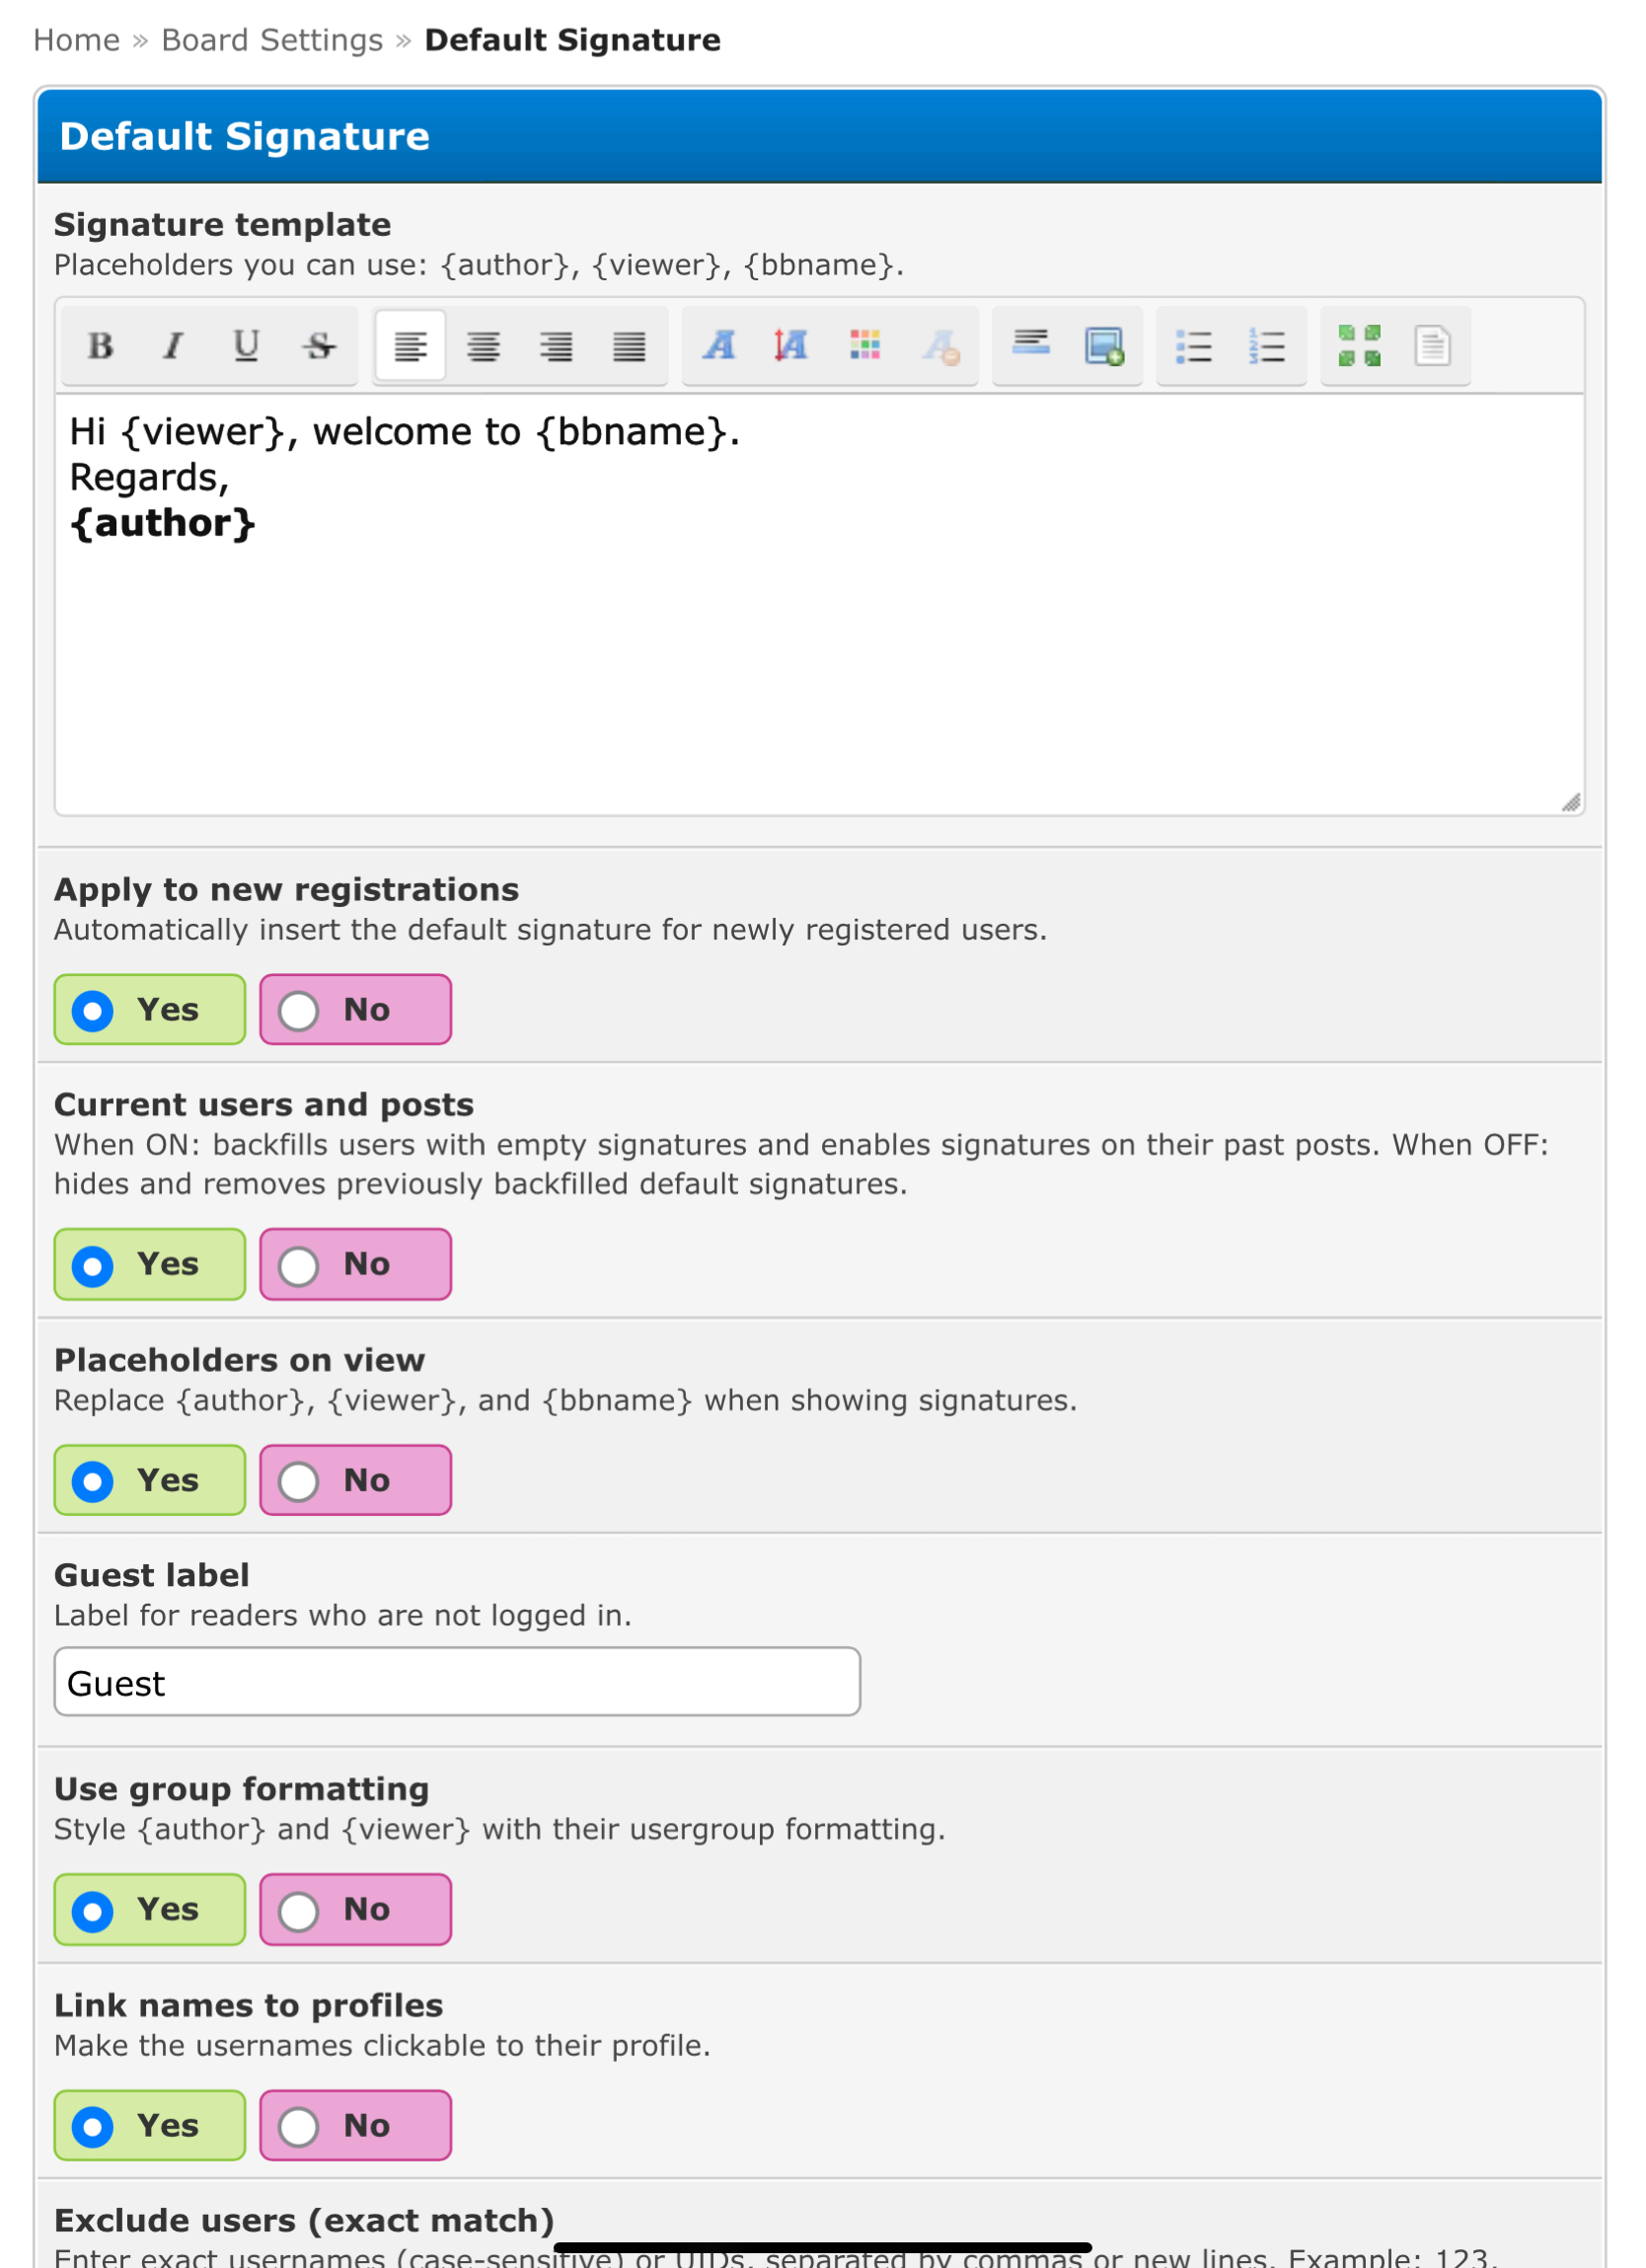The width and height of the screenshot is (1646, 2268).
Task: Start a numbered list
Action: point(1267,346)
